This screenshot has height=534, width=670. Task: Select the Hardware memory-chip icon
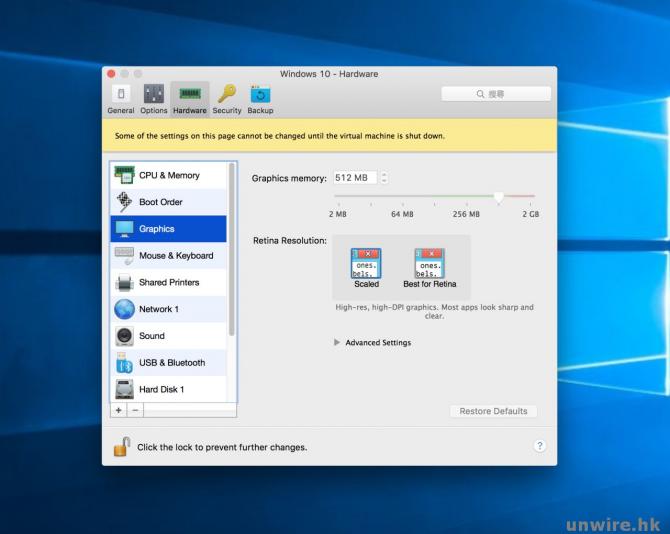tap(190, 94)
